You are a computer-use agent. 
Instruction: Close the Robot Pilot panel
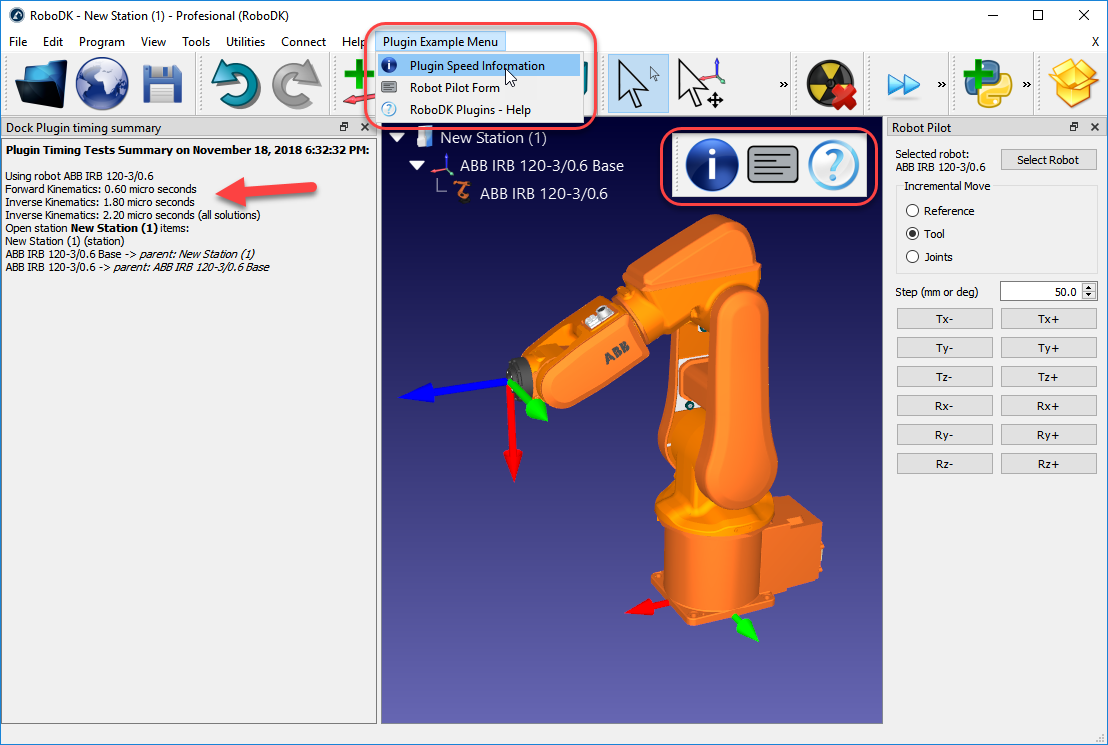[x=1095, y=127]
